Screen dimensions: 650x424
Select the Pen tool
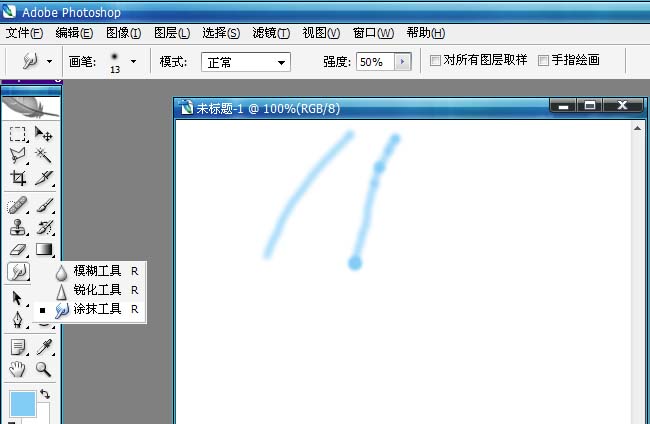17,320
